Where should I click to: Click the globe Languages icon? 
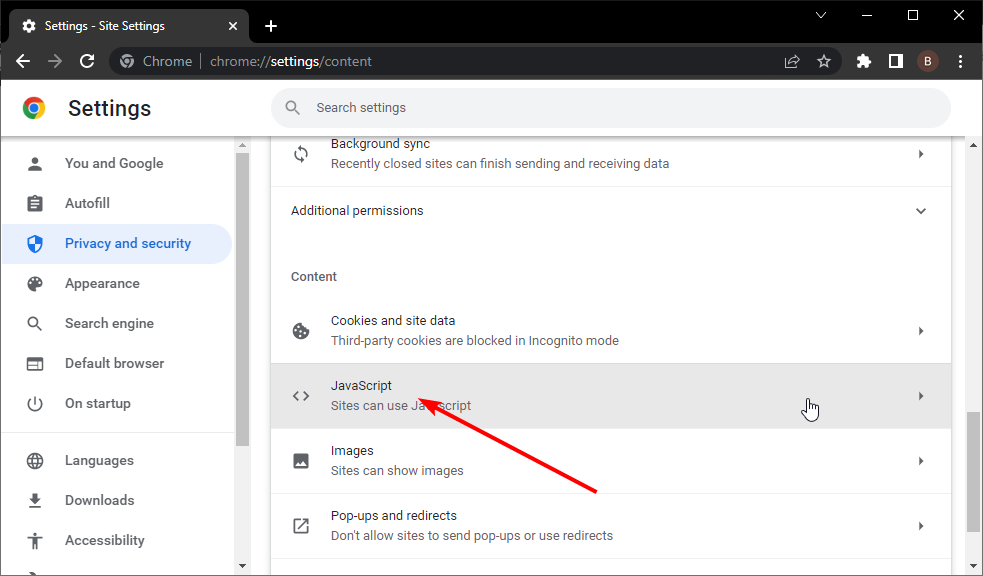pyautogui.click(x=35, y=461)
